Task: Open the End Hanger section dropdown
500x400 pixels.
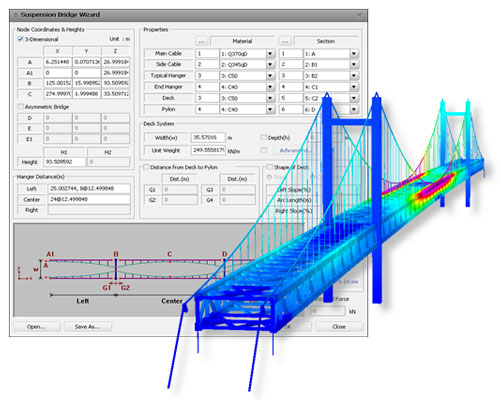Action: 354,87
